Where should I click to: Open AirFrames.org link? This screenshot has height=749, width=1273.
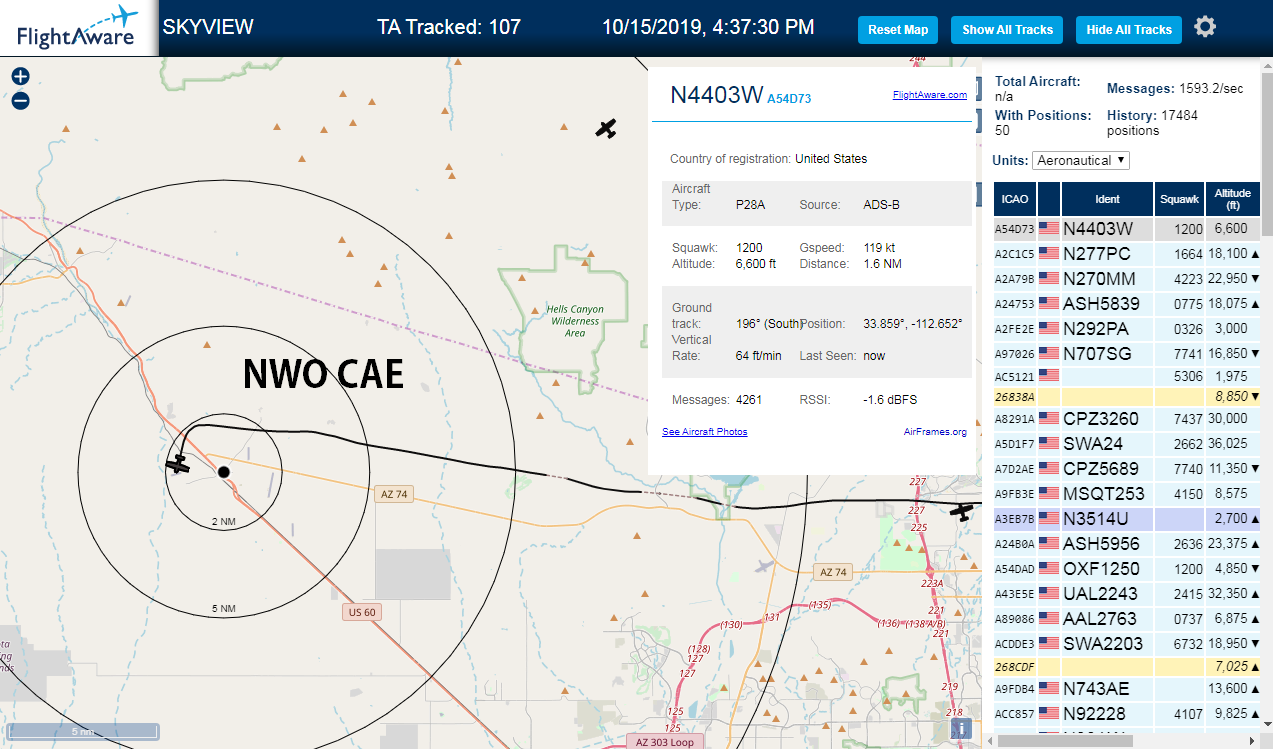pos(935,432)
